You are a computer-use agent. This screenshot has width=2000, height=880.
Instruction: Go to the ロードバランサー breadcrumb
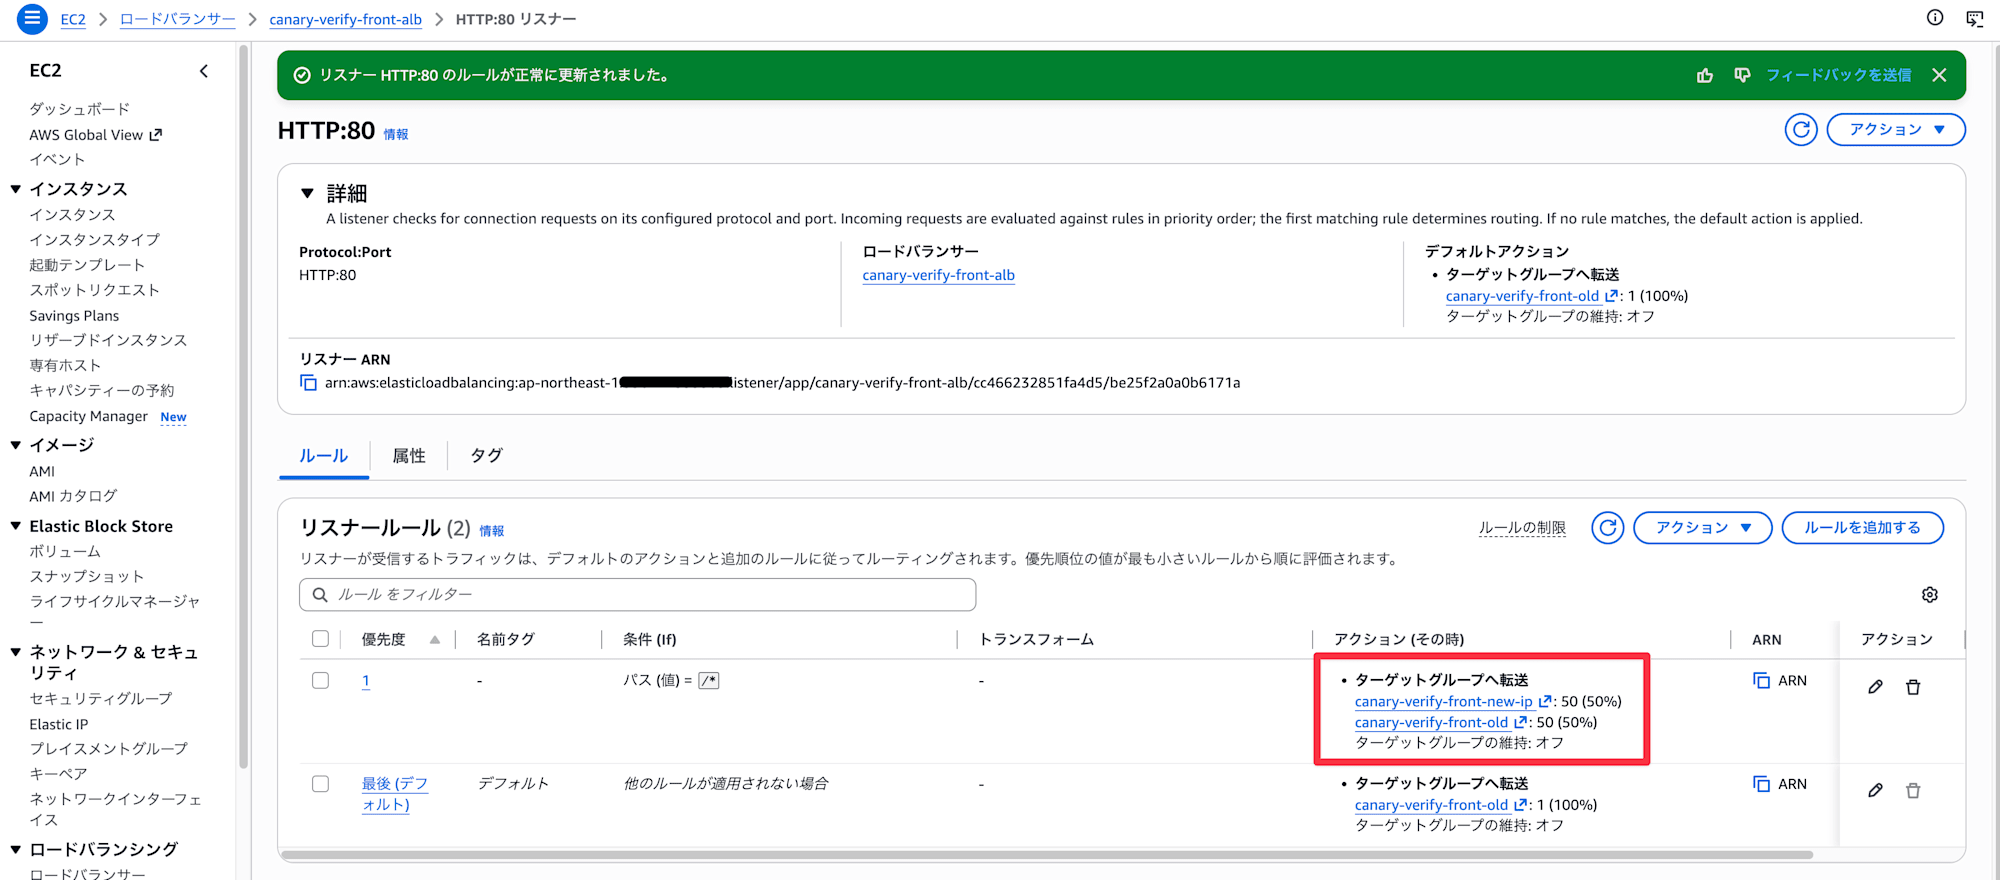(x=177, y=19)
